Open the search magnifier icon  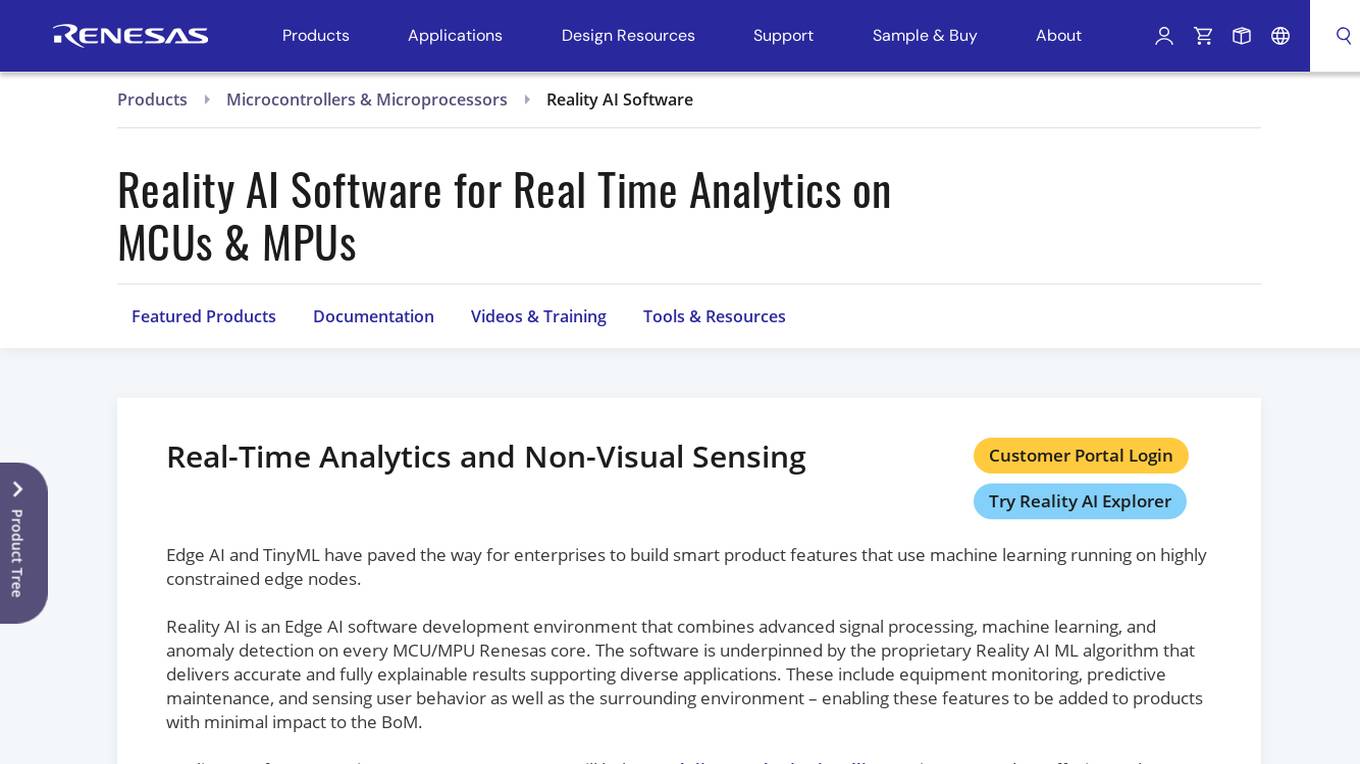pyautogui.click(x=1344, y=36)
